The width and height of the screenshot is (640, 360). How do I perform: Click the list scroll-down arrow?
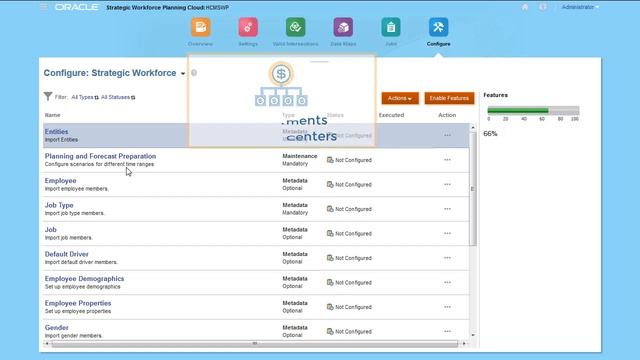[473, 335]
